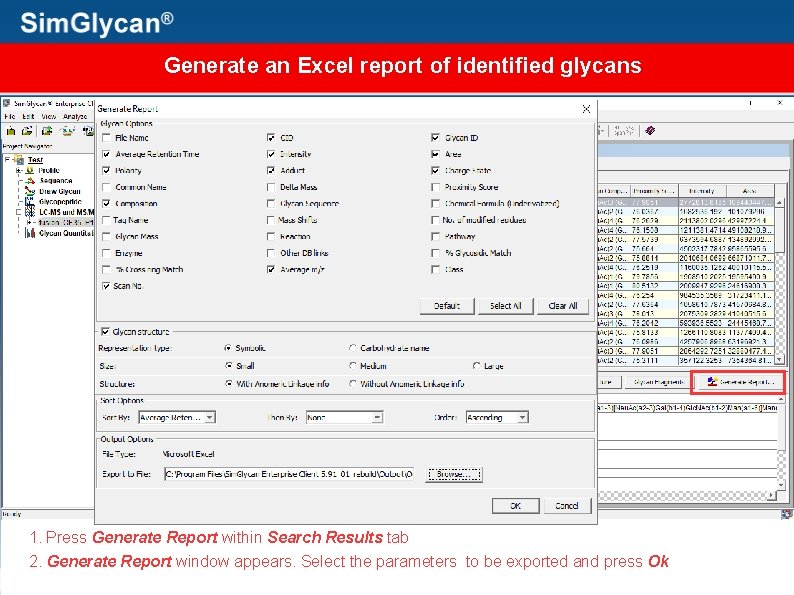The width and height of the screenshot is (794, 595).
Task: Select the Medium size radio button
Action: point(352,366)
